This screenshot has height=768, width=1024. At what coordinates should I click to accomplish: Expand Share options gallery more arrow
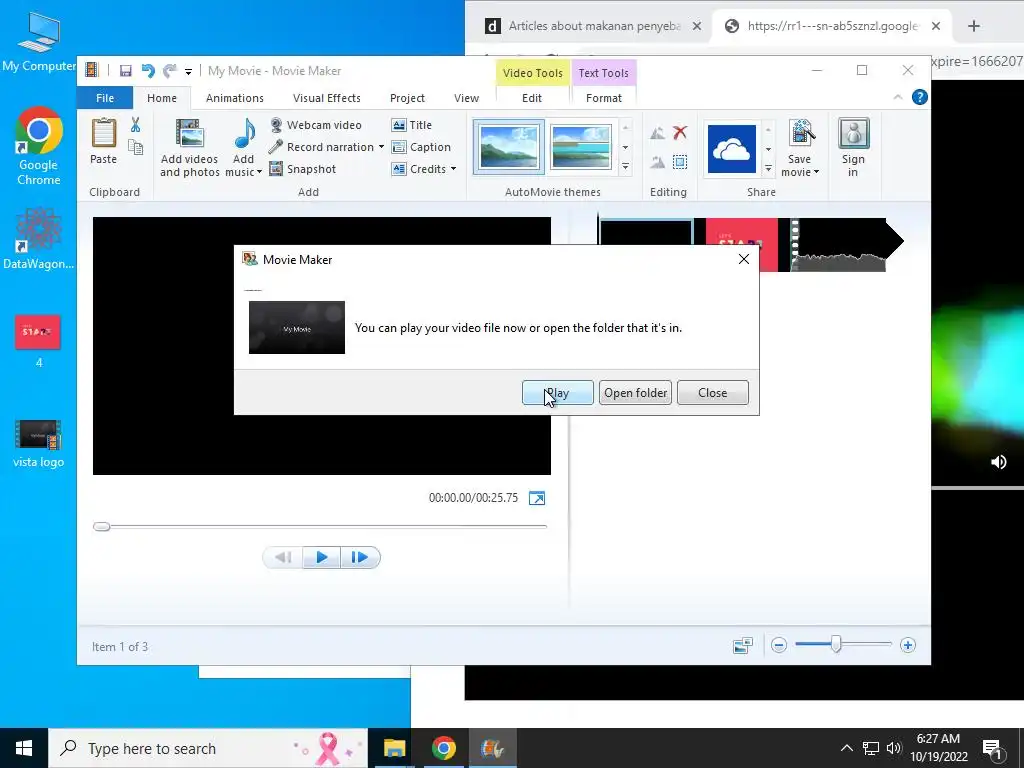coord(769,168)
